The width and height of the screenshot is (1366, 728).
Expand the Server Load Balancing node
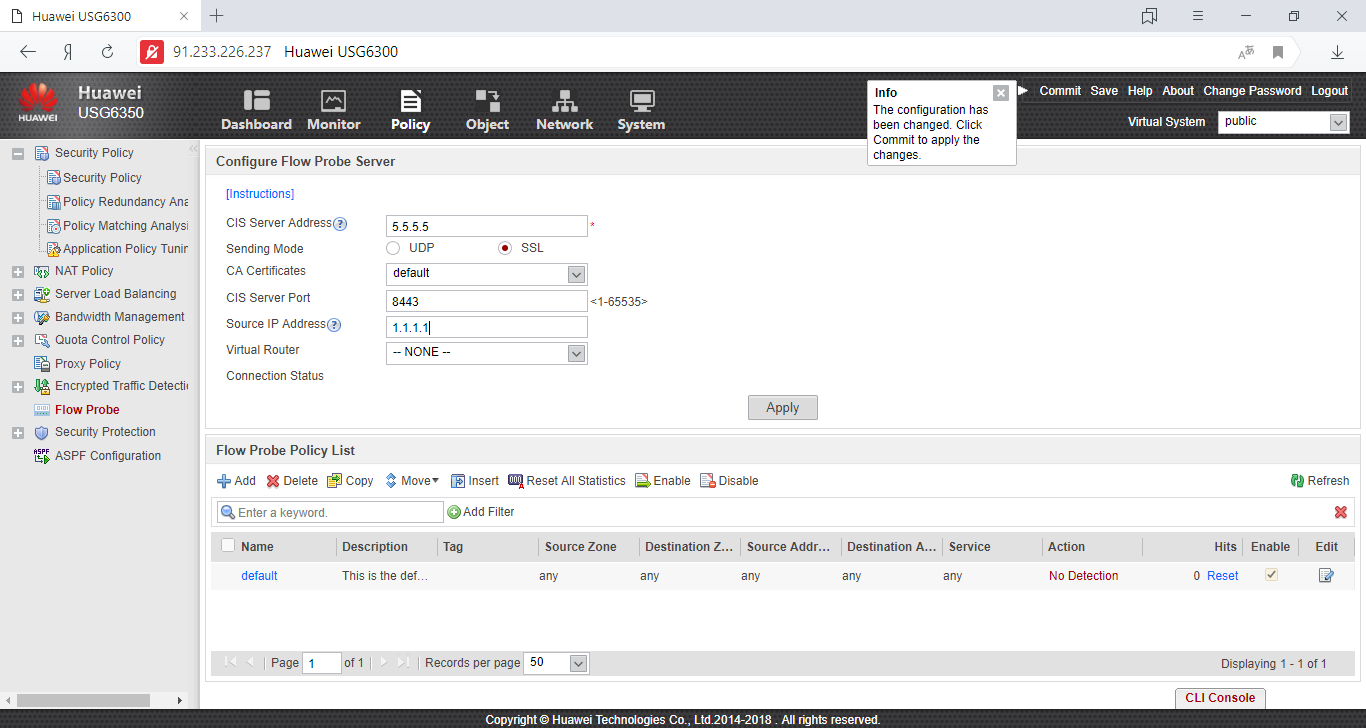click(x=17, y=295)
